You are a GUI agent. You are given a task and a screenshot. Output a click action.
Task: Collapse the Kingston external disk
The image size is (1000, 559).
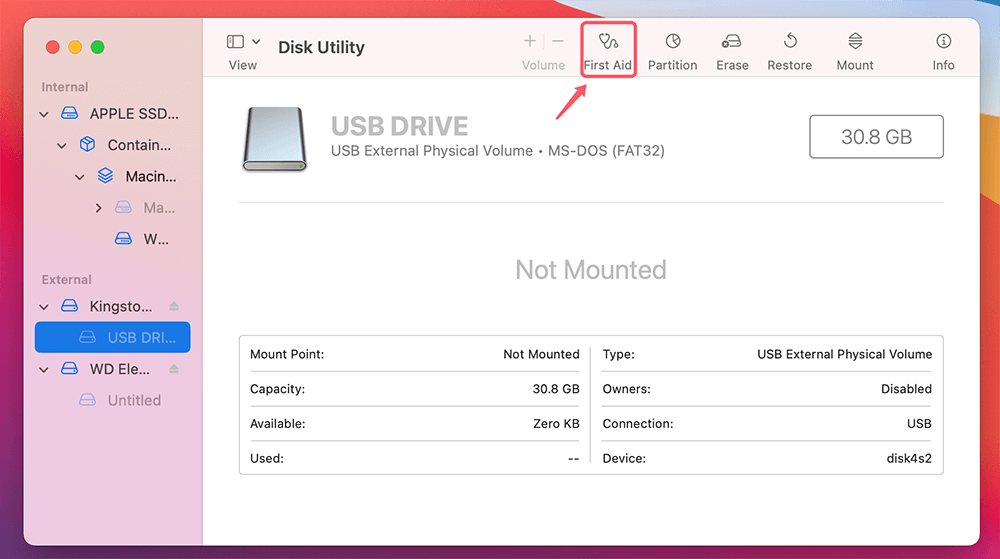tap(44, 306)
